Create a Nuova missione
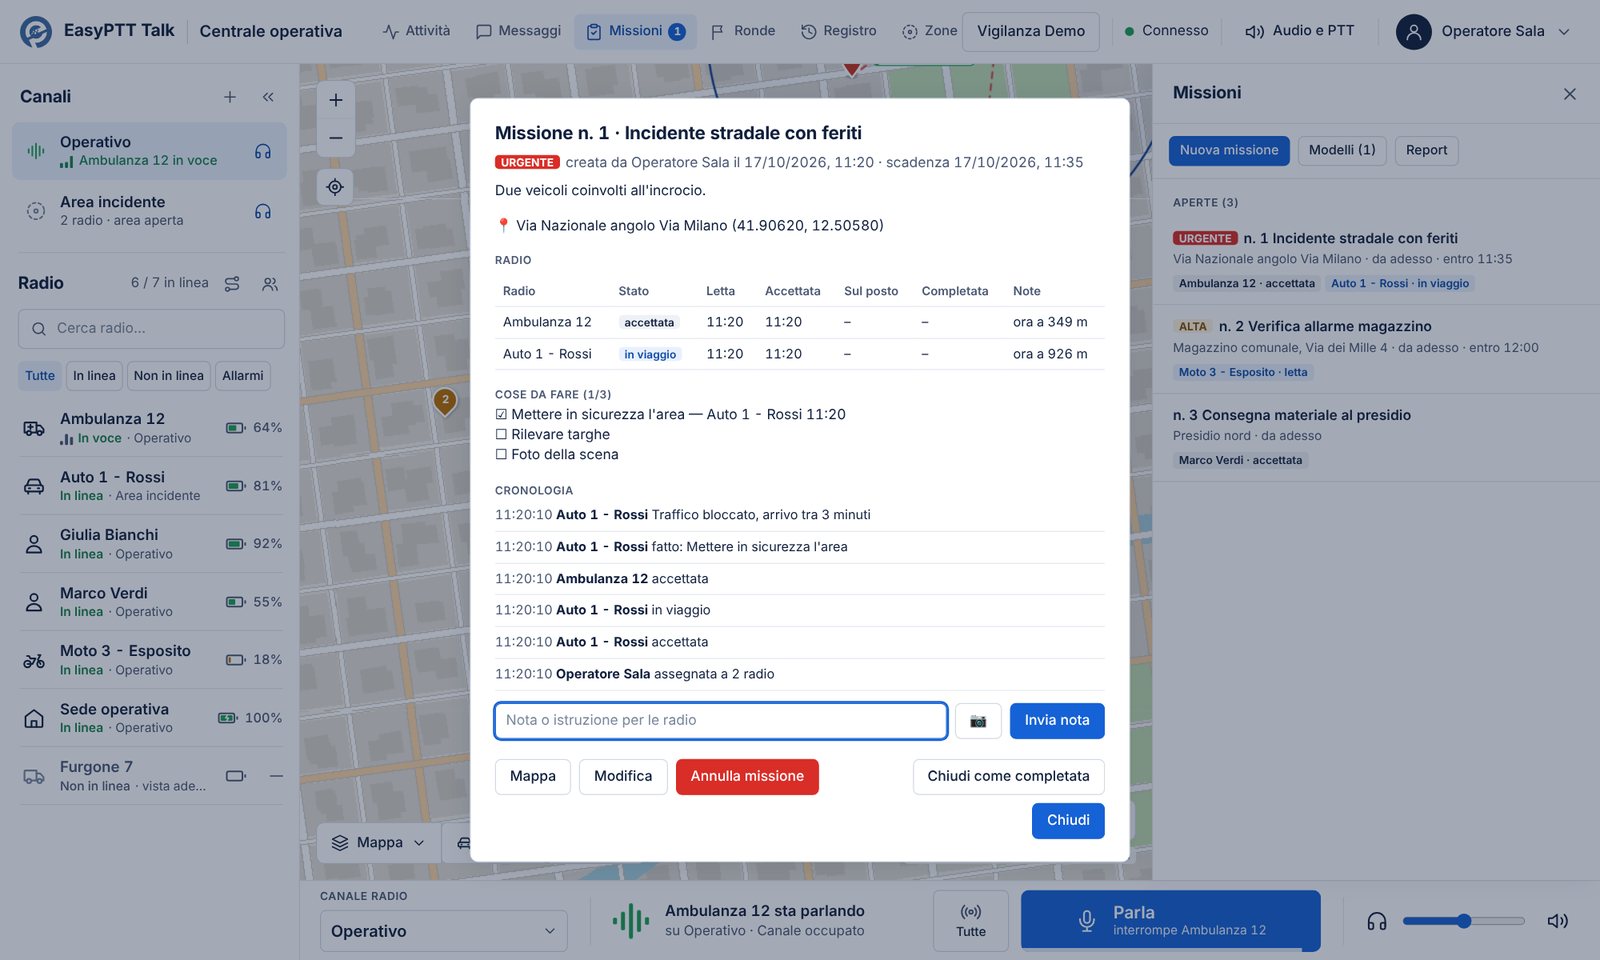 (1229, 151)
